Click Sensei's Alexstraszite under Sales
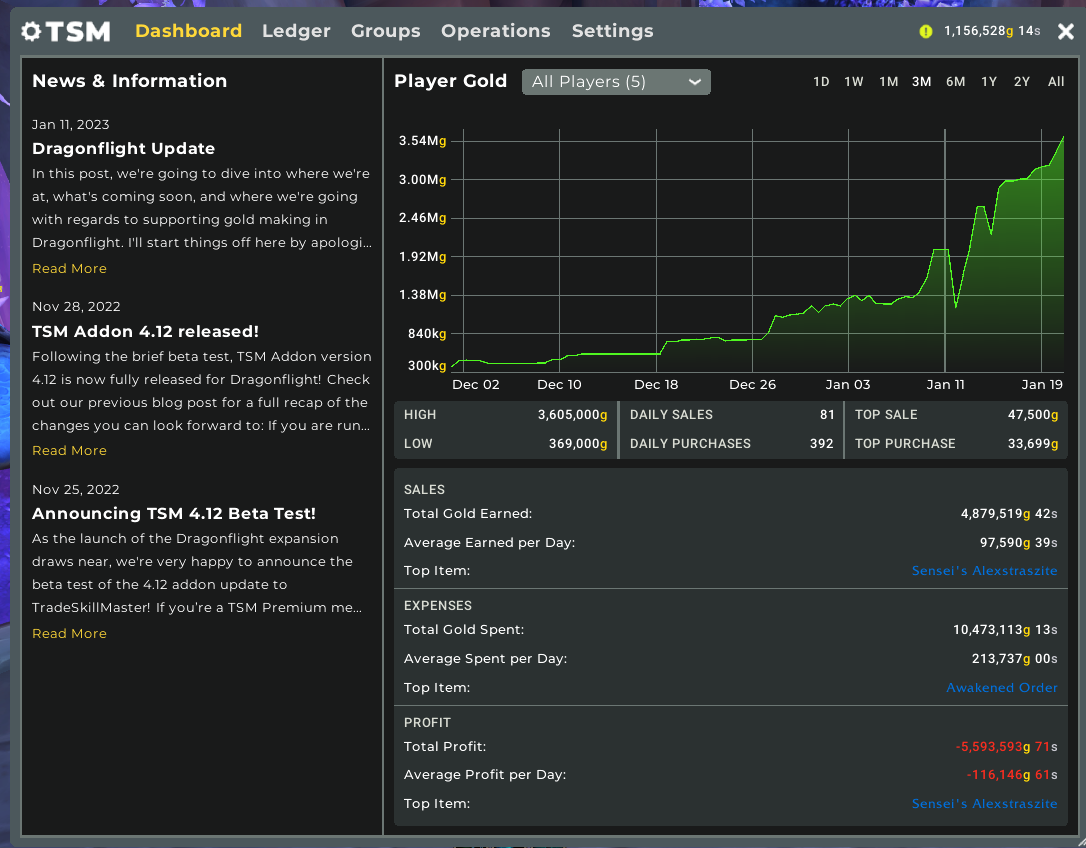The height and width of the screenshot is (848, 1086). pos(984,571)
